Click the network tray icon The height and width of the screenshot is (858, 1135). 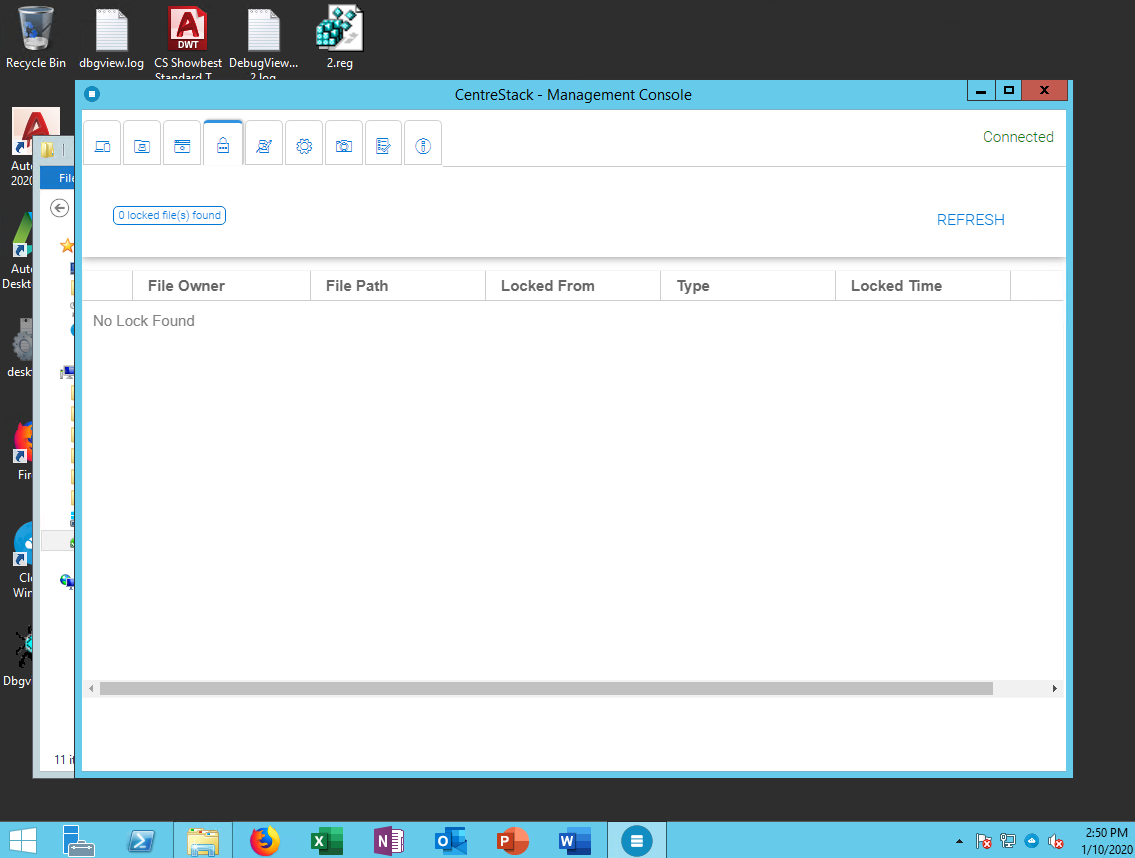point(1008,841)
